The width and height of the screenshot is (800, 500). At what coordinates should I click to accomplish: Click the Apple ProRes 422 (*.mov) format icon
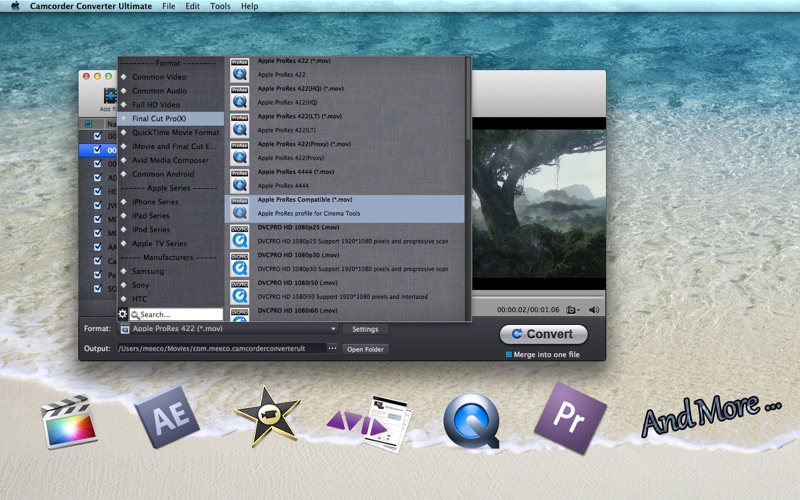239,70
